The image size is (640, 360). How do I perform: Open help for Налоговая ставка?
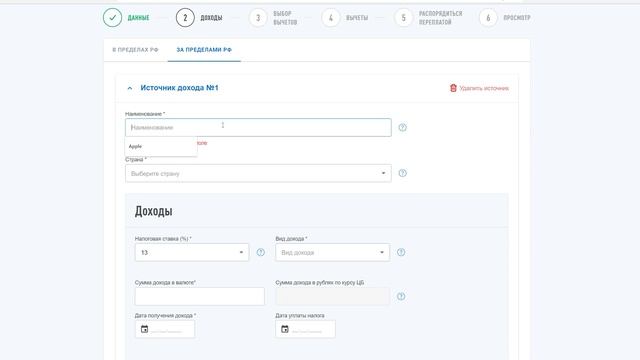[x=260, y=253]
